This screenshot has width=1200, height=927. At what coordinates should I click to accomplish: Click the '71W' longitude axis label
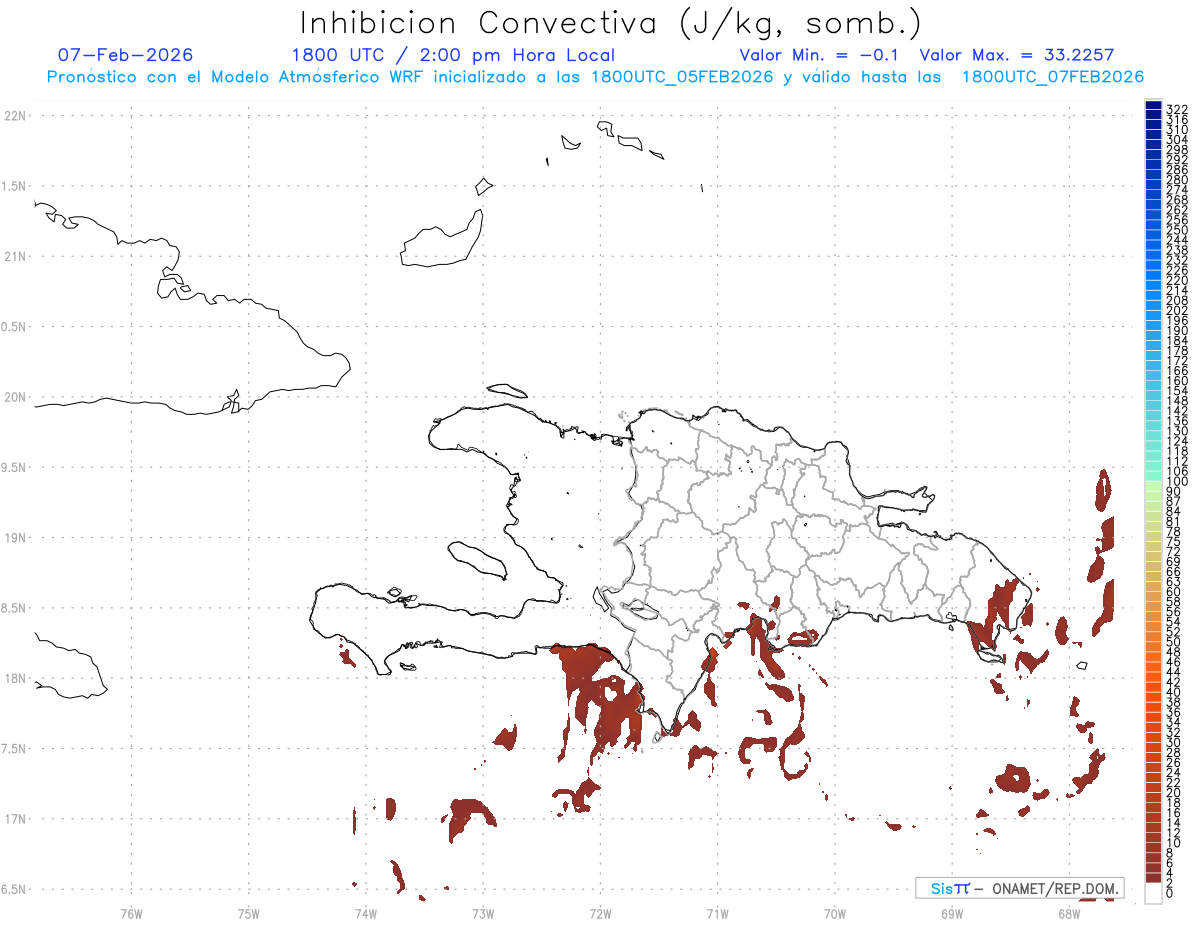coord(717,913)
